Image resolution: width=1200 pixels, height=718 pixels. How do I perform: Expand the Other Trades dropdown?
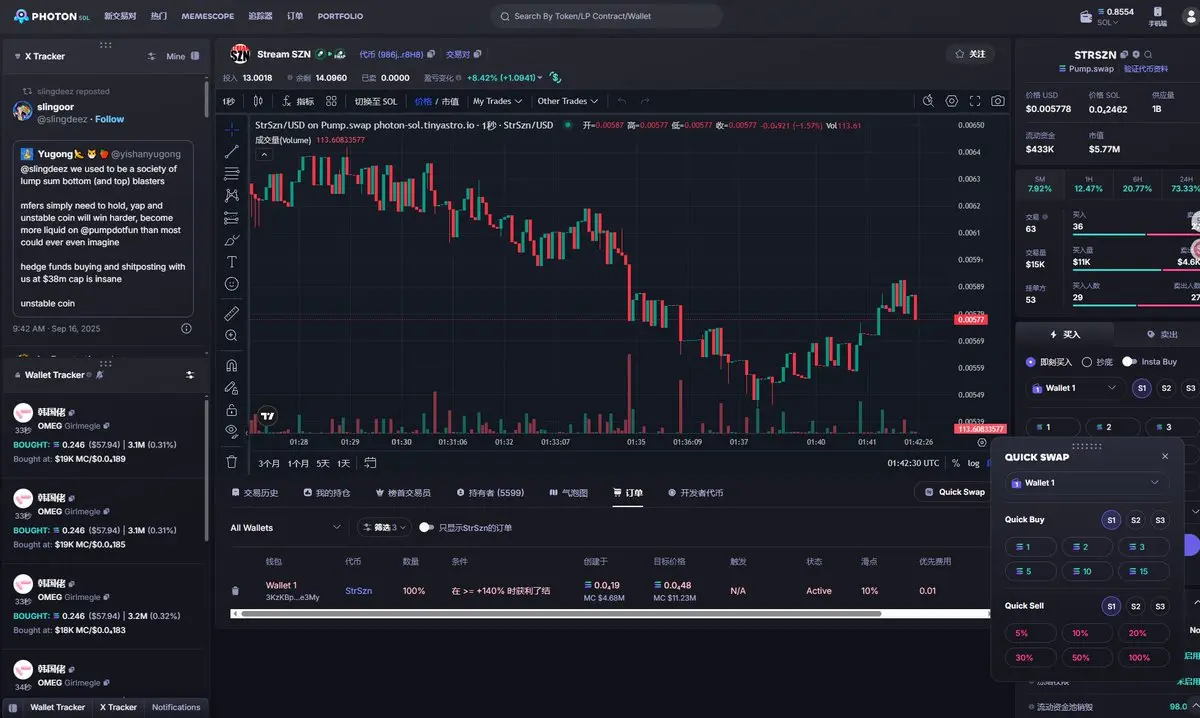pos(568,101)
